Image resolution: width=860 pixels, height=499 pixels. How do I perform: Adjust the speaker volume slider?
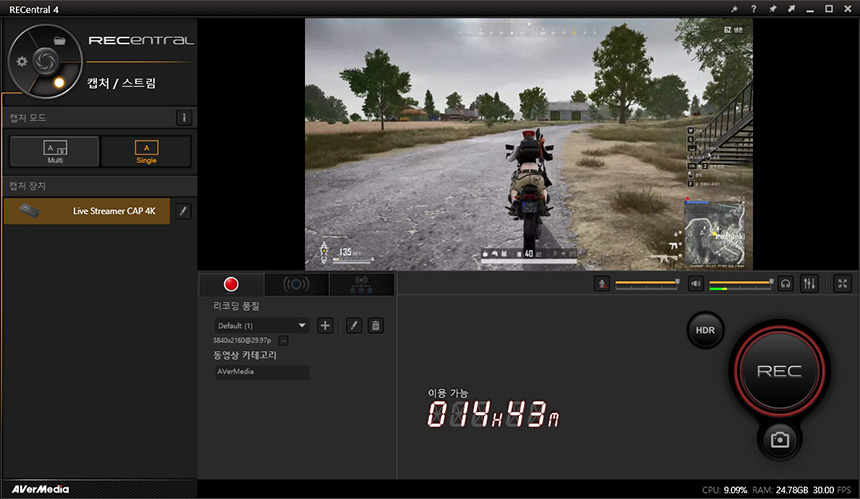[741, 283]
